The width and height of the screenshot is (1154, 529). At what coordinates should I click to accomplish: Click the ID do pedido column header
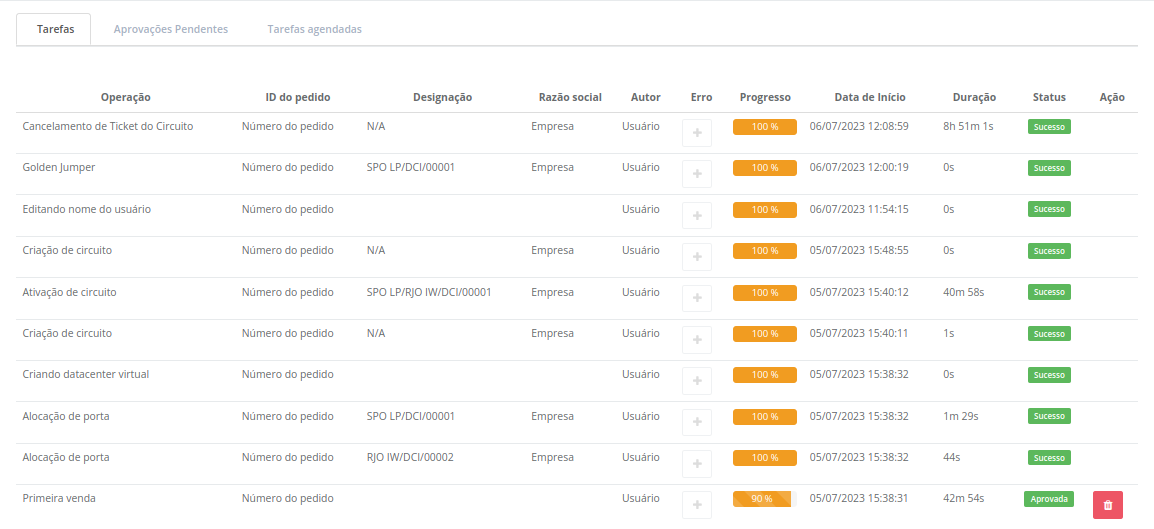click(x=298, y=97)
